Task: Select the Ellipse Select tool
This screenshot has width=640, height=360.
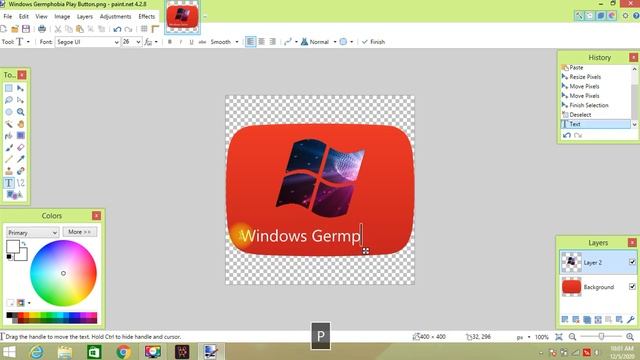Action: (9, 112)
